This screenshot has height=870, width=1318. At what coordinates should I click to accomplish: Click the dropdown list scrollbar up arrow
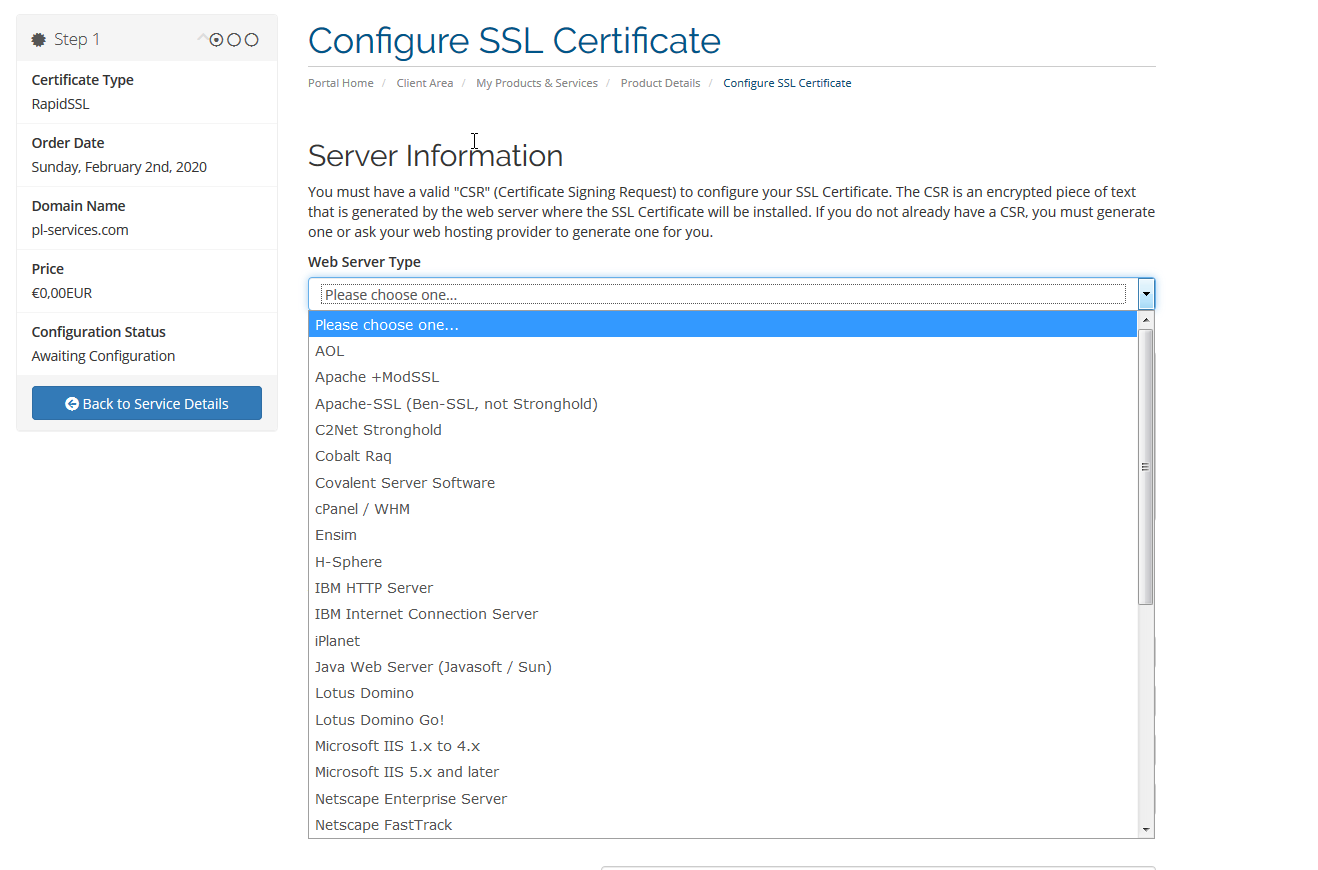coord(1146,319)
